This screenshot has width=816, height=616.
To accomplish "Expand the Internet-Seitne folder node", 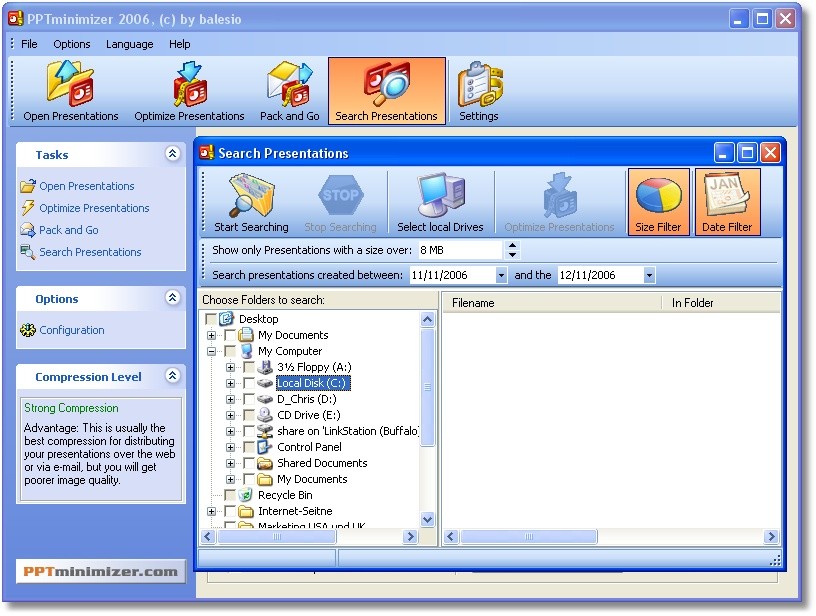I will click(x=211, y=511).
